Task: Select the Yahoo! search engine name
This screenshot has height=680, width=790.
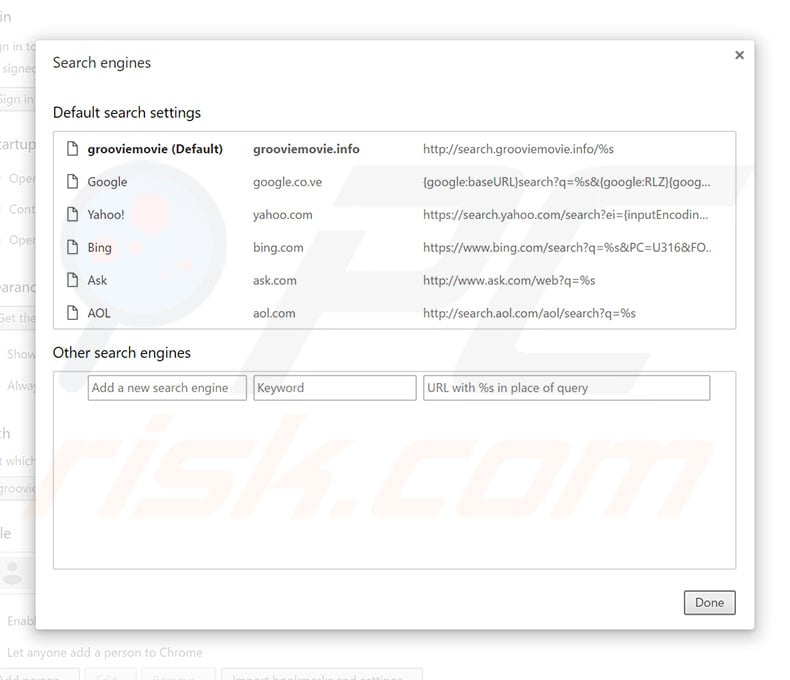Action: 106,215
